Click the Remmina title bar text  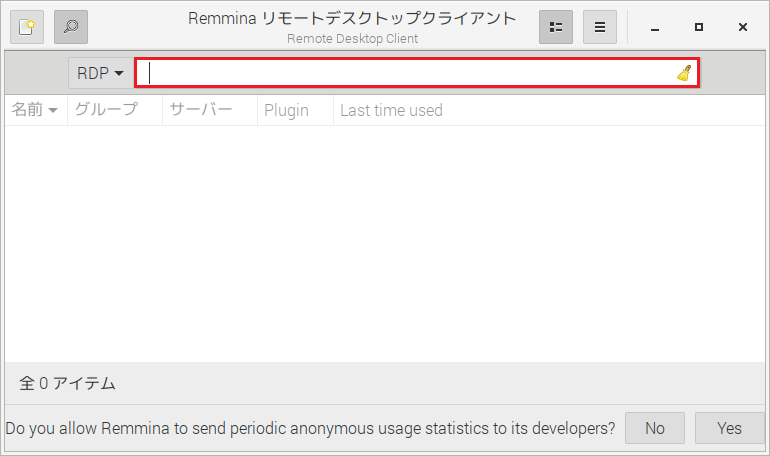(x=352, y=19)
